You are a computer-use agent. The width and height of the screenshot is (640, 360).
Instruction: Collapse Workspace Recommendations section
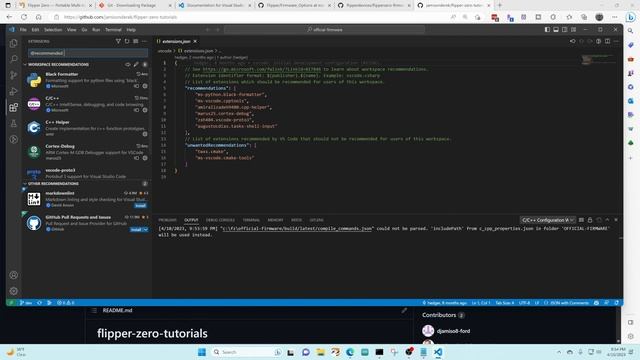pos(25,64)
